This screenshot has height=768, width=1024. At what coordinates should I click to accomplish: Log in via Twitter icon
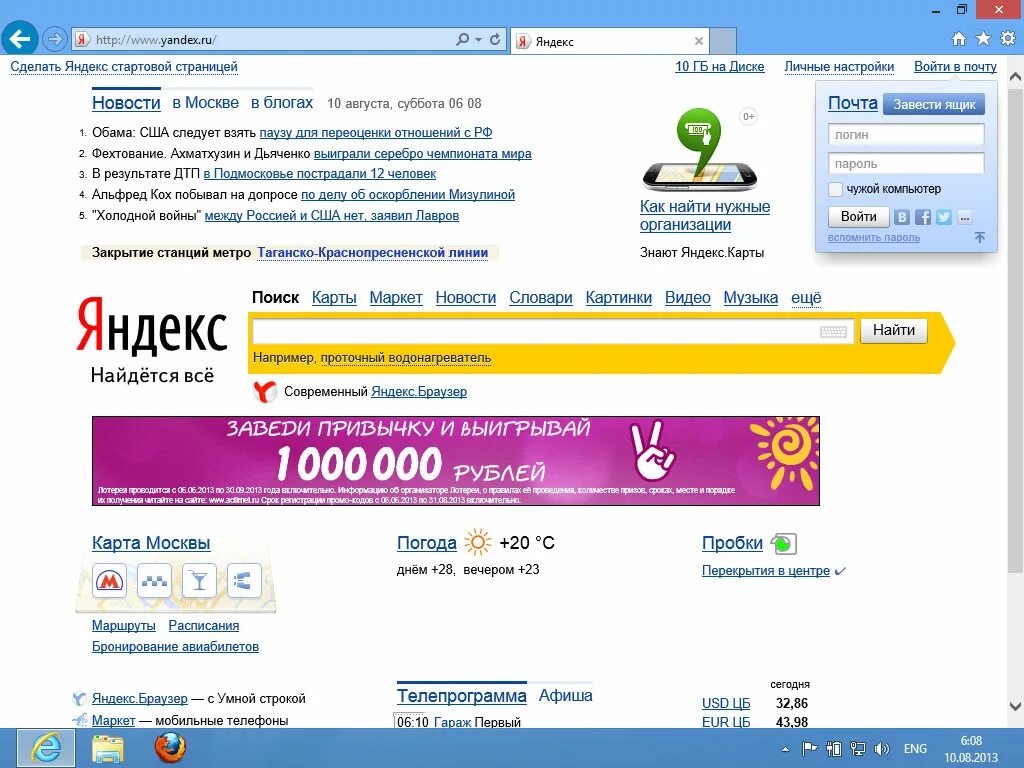(x=944, y=217)
